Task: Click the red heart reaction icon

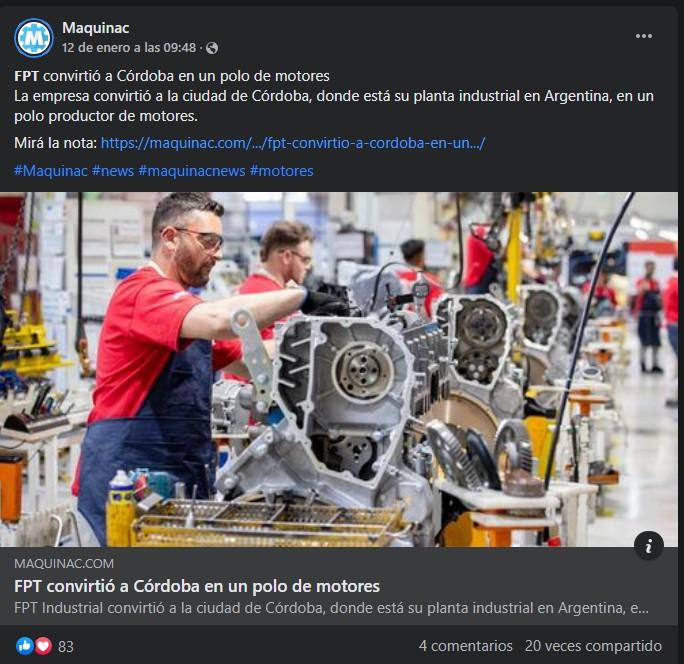Action: 43,646
